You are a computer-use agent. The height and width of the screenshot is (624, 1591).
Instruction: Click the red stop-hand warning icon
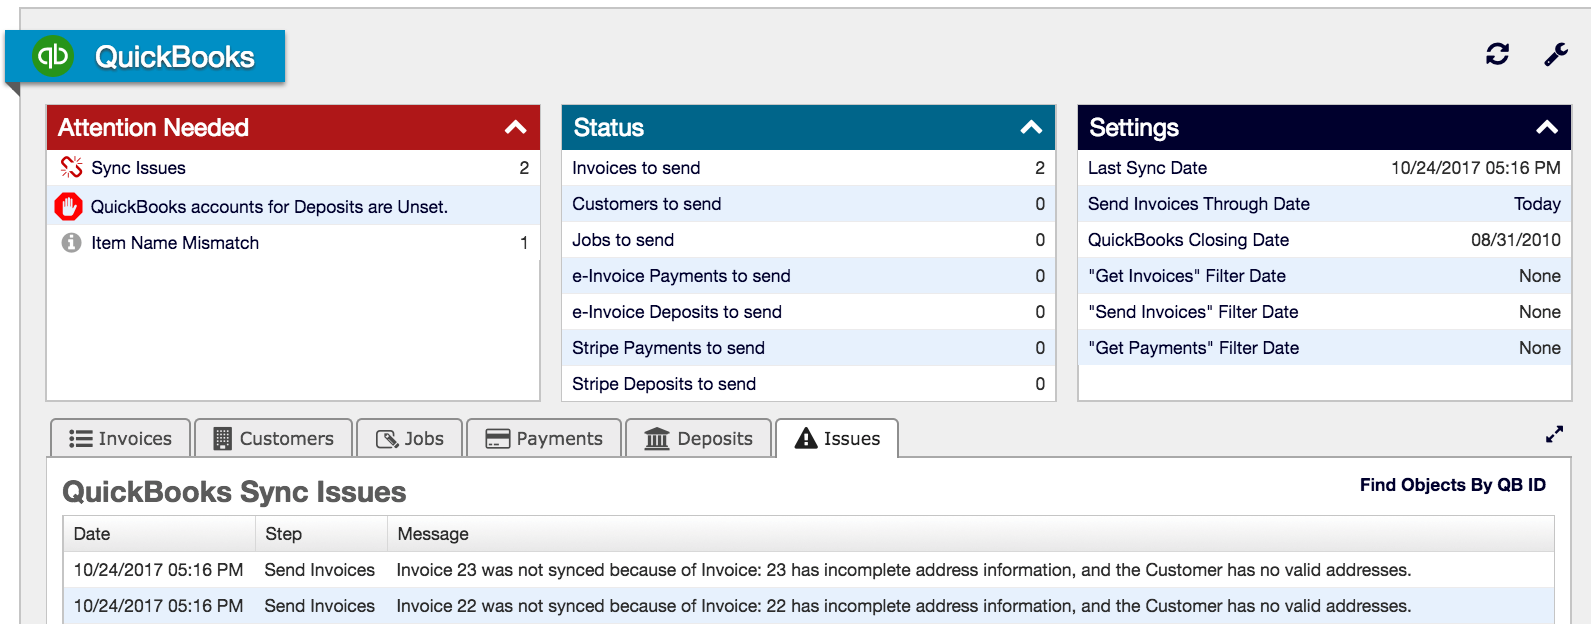(68, 206)
